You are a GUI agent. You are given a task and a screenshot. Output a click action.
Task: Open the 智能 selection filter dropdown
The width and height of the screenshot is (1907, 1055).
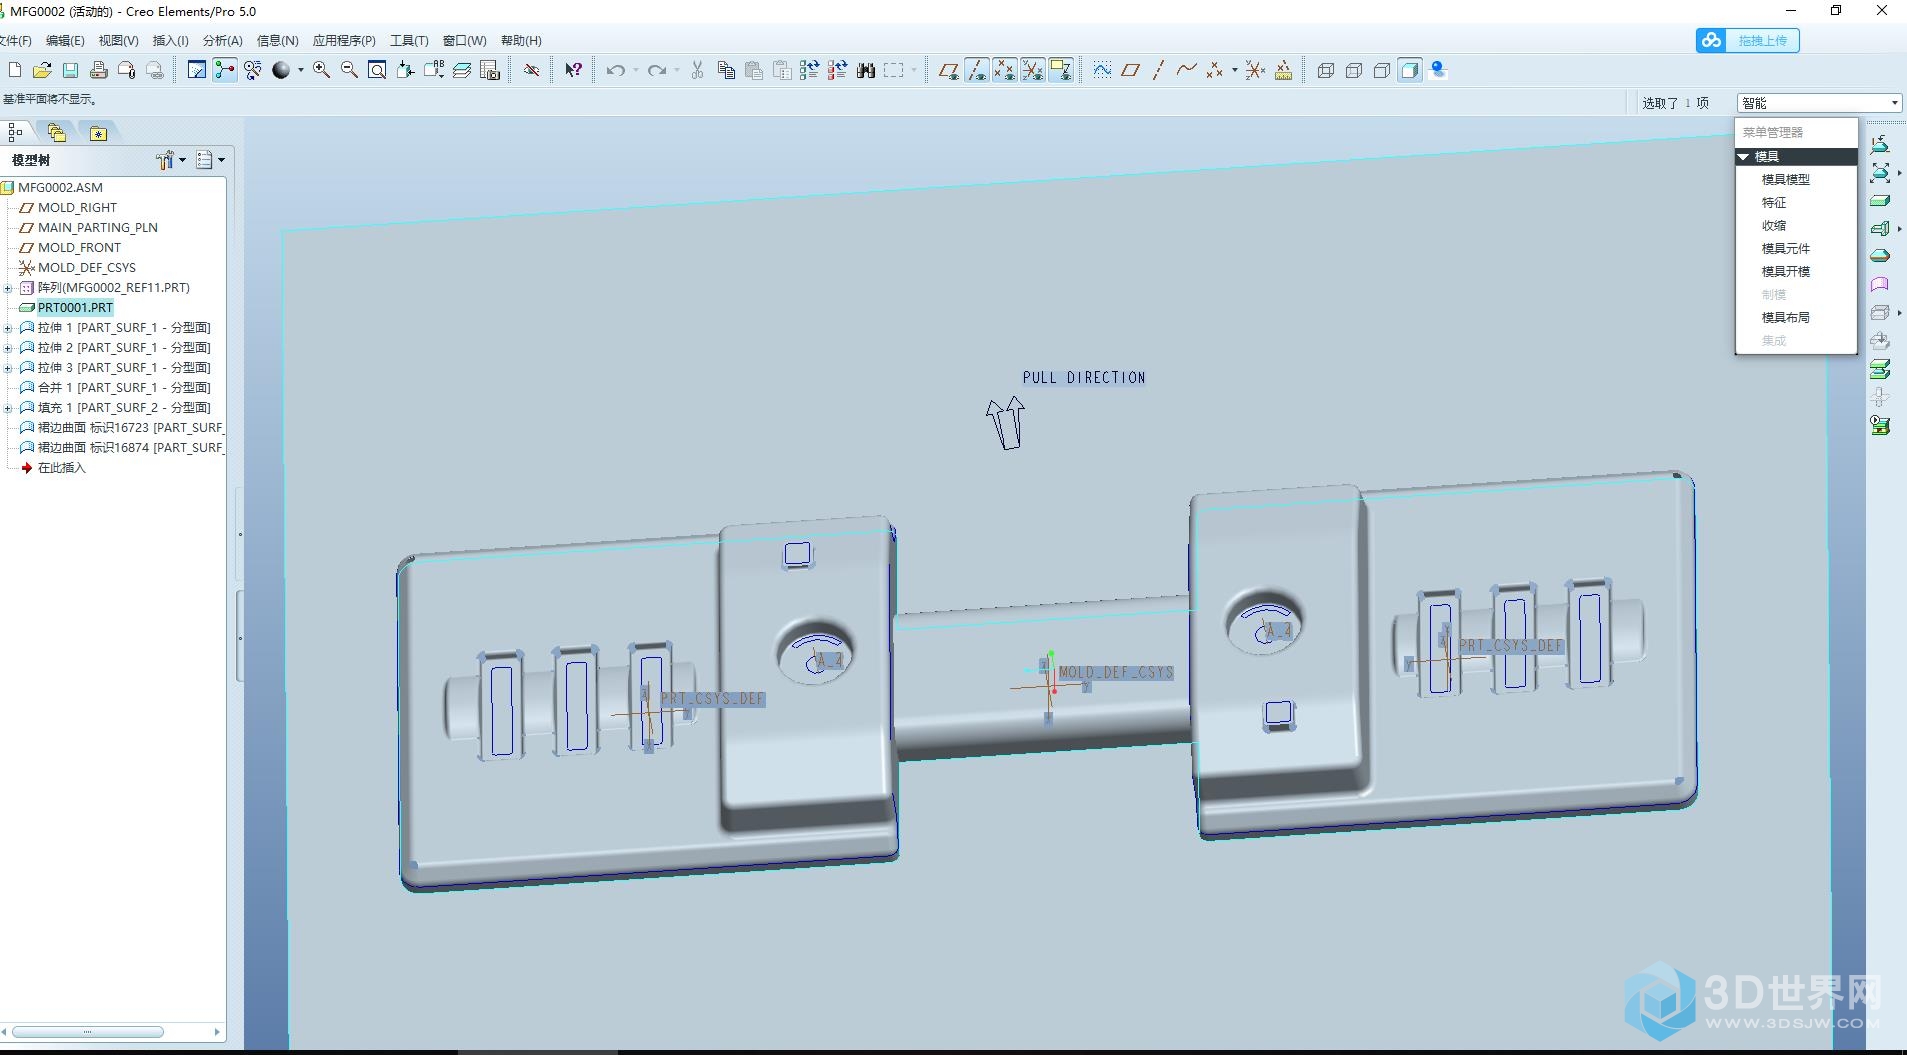tap(1819, 103)
